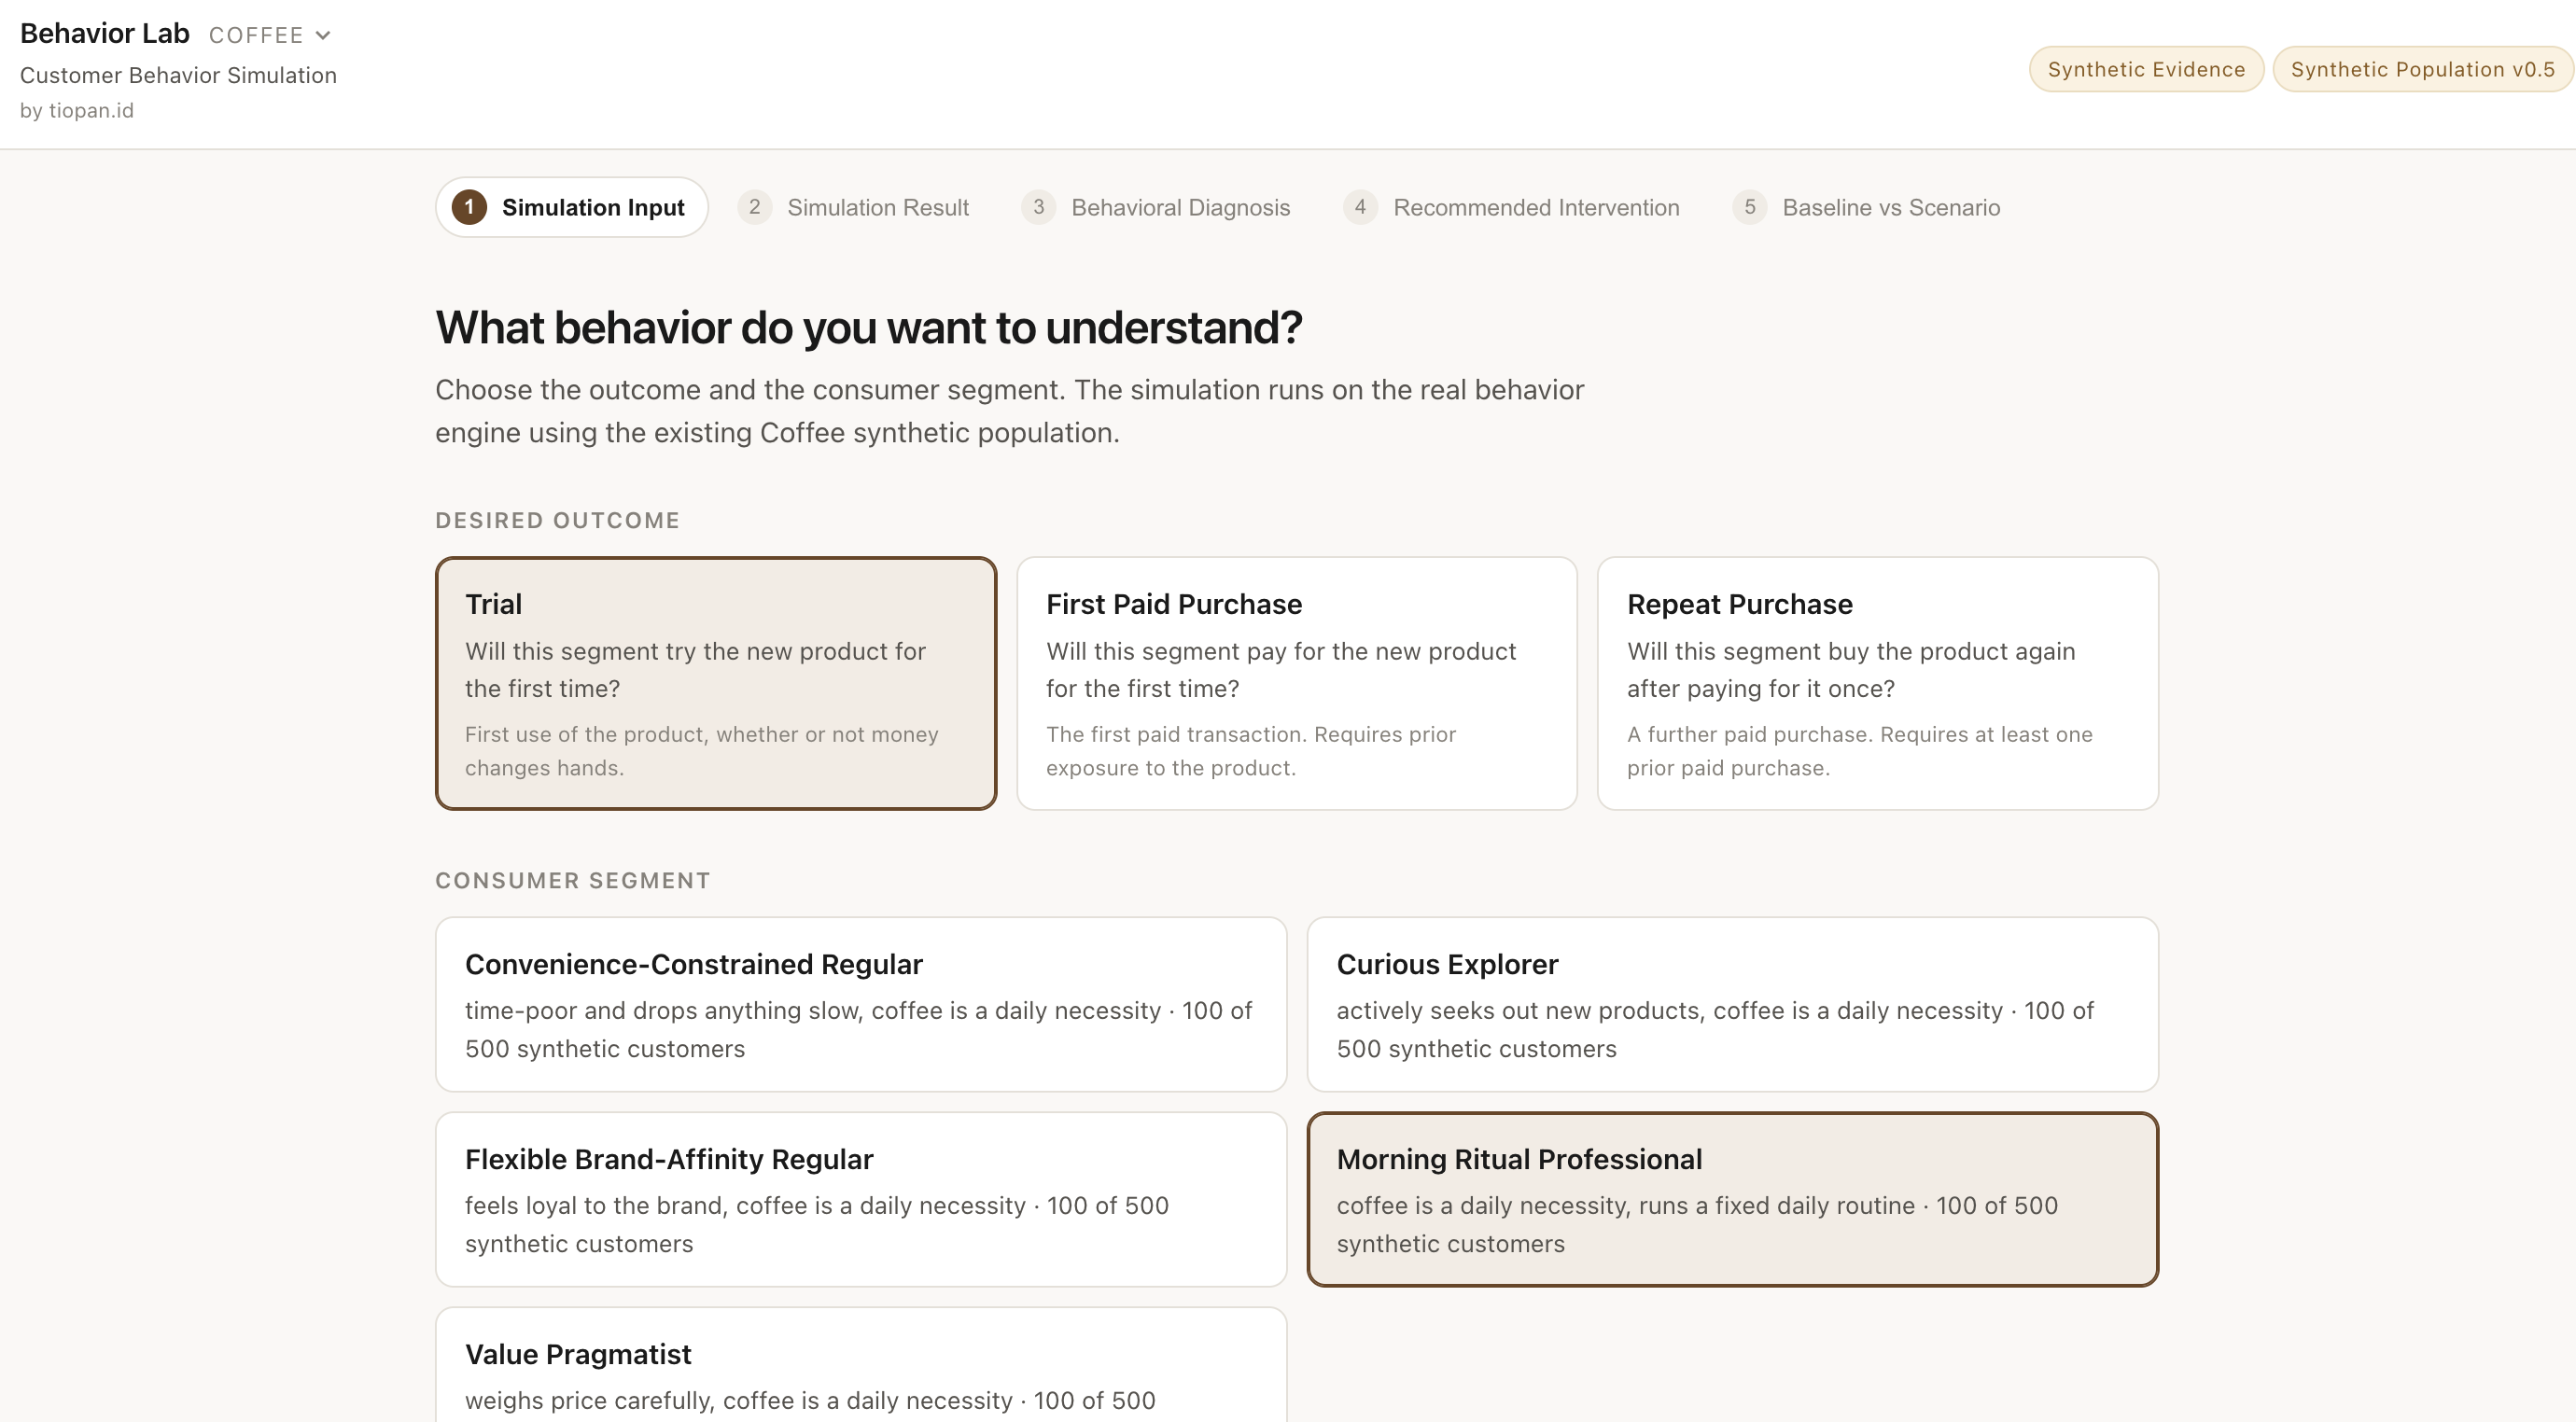This screenshot has height=1422, width=2576.
Task: Click the chevron next to COFFEE
Action: 322,35
